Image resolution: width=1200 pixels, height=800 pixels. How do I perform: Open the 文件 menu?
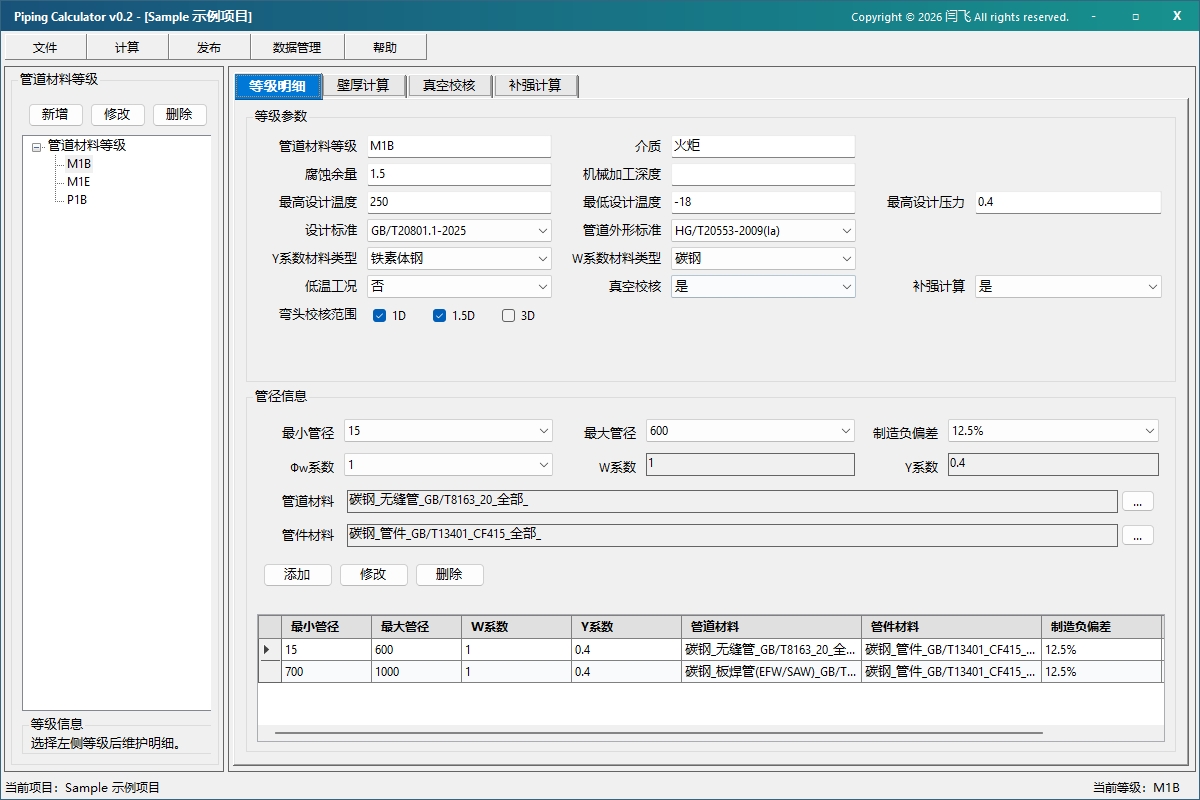(45, 47)
